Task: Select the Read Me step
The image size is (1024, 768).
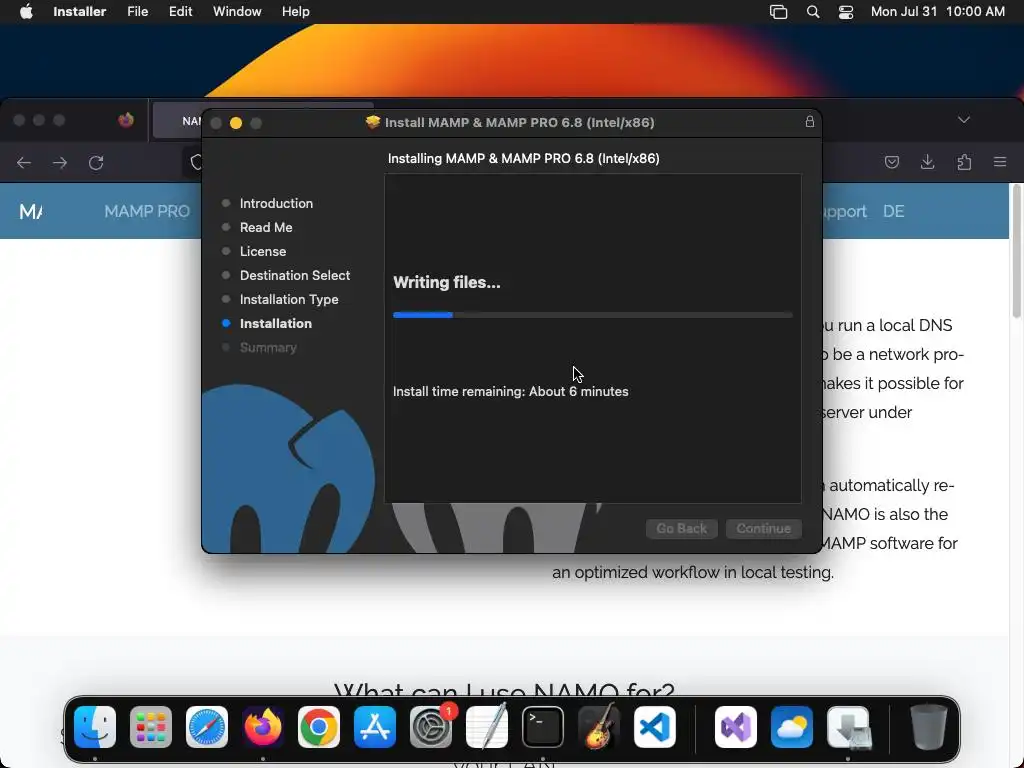Action: tap(266, 228)
